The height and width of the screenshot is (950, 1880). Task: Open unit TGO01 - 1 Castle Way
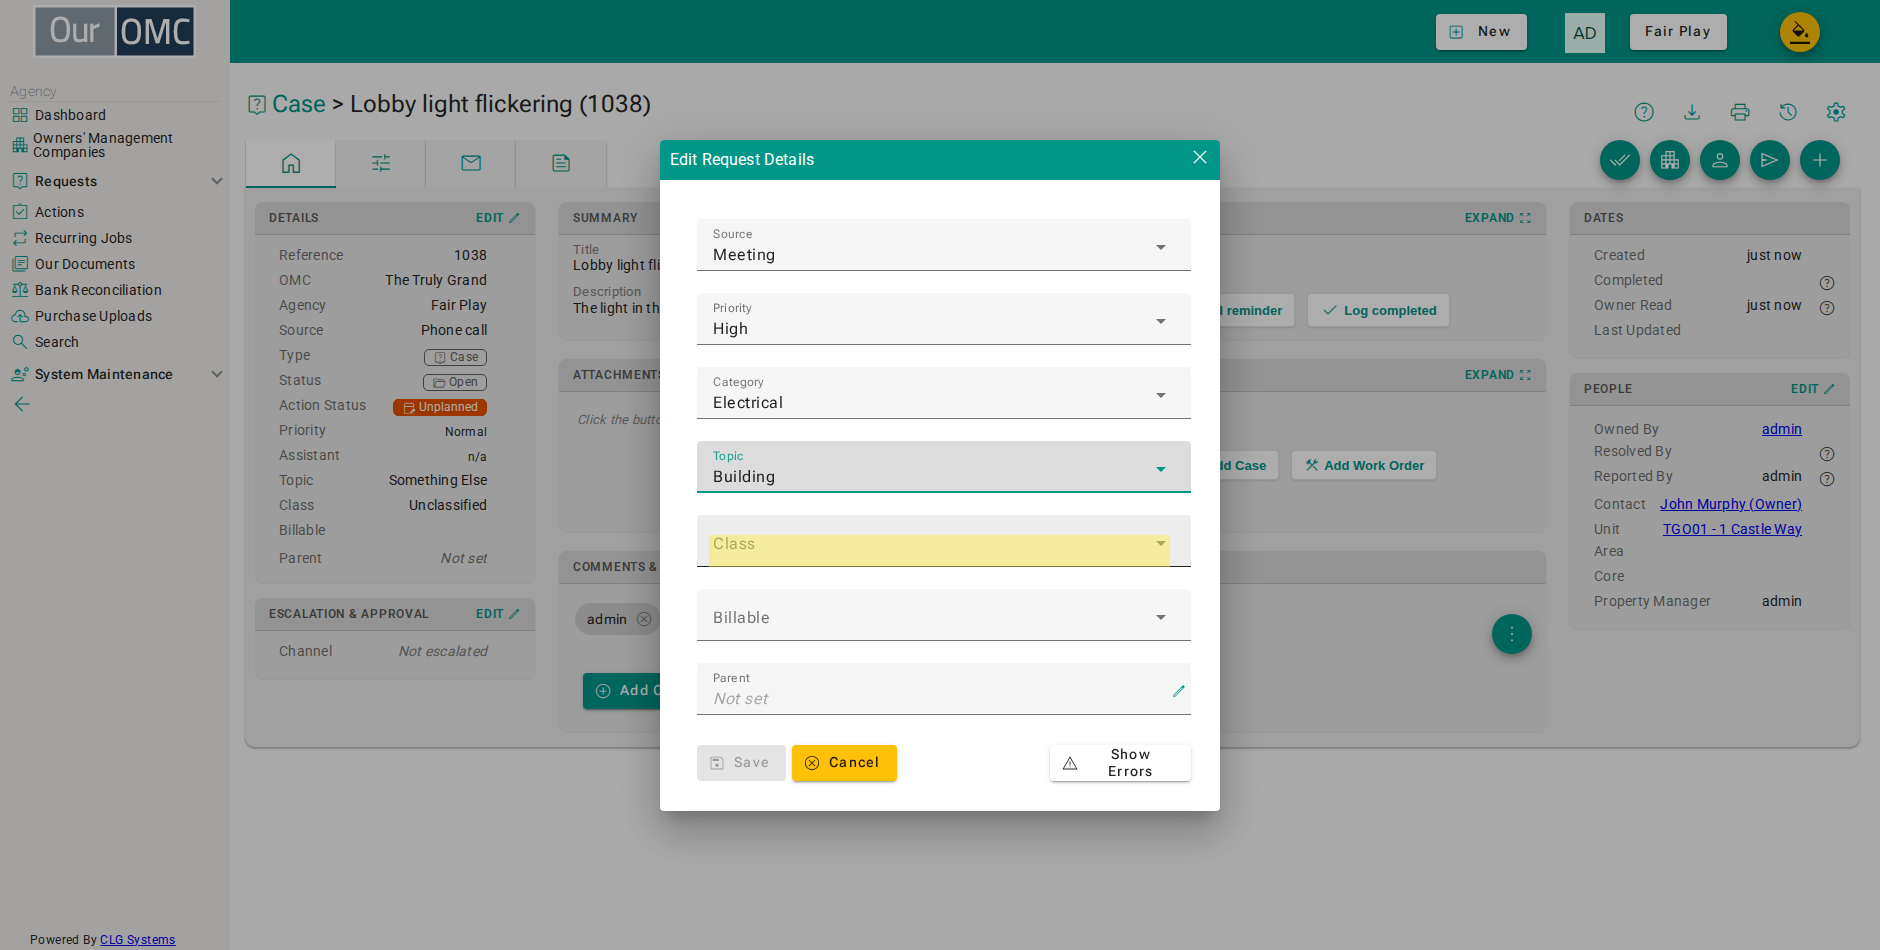click(x=1732, y=529)
